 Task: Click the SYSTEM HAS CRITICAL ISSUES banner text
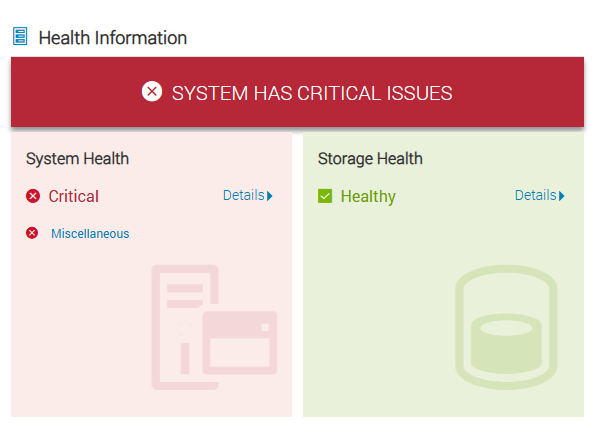pyautogui.click(x=312, y=93)
